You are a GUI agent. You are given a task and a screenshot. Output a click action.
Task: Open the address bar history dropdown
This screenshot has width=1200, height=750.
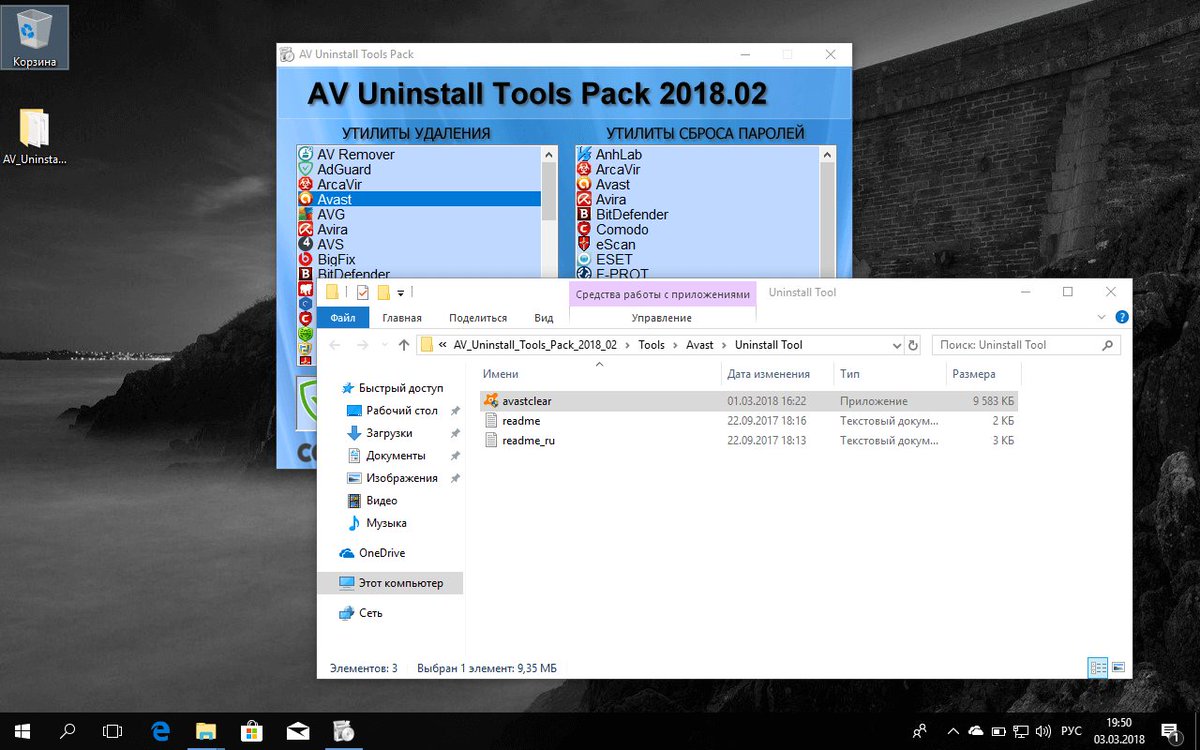(897, 344)
